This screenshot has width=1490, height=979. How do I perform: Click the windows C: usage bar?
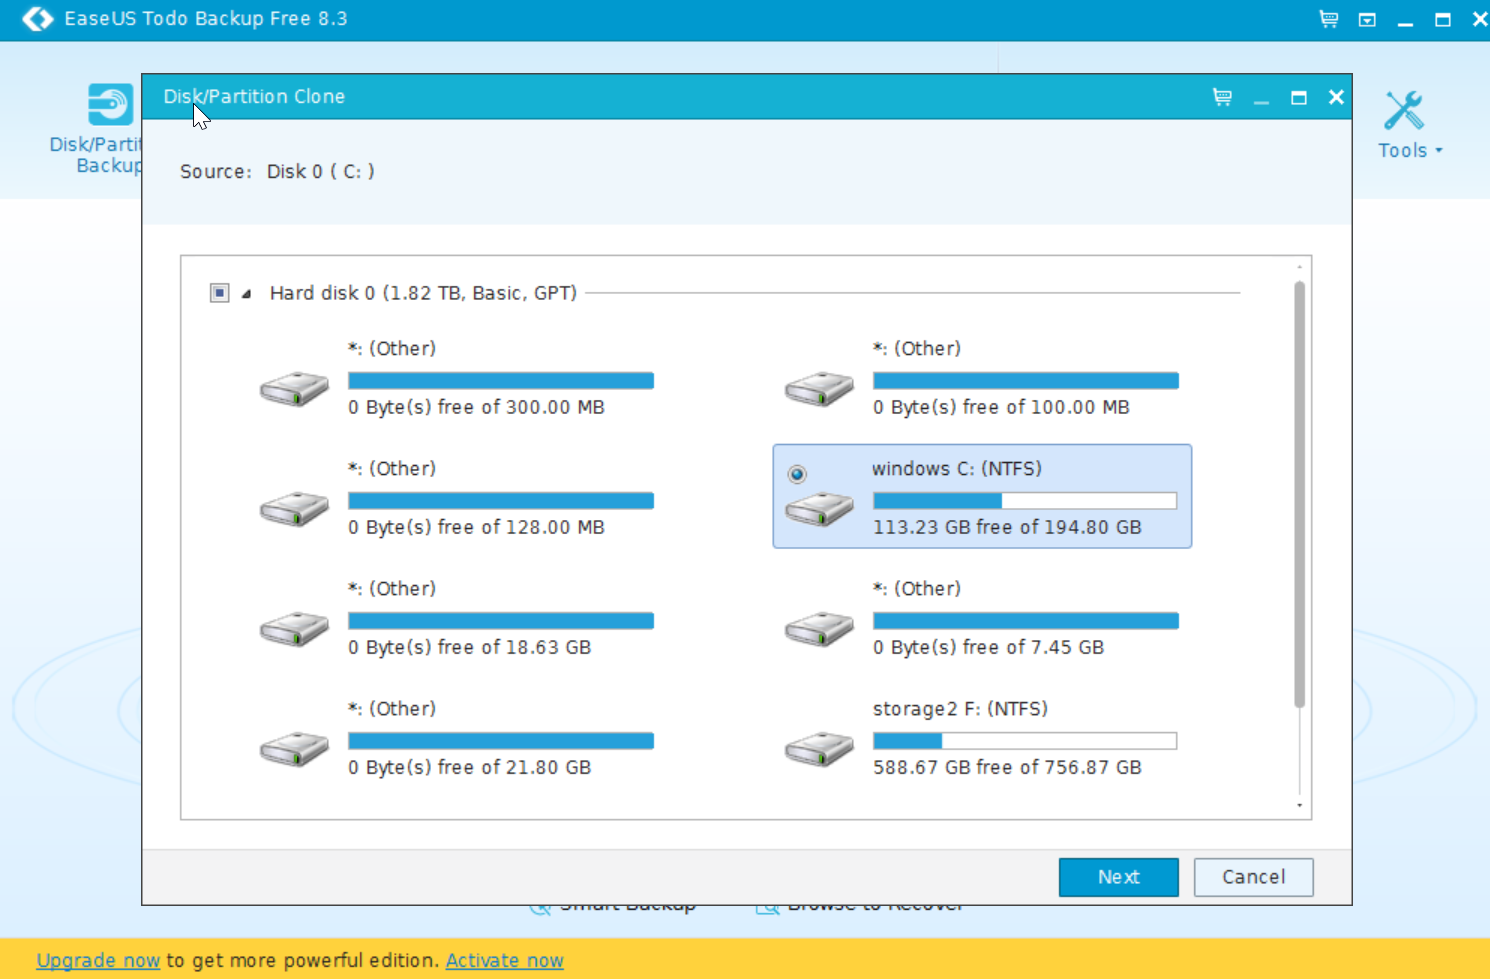click(x=1025, y=501)
